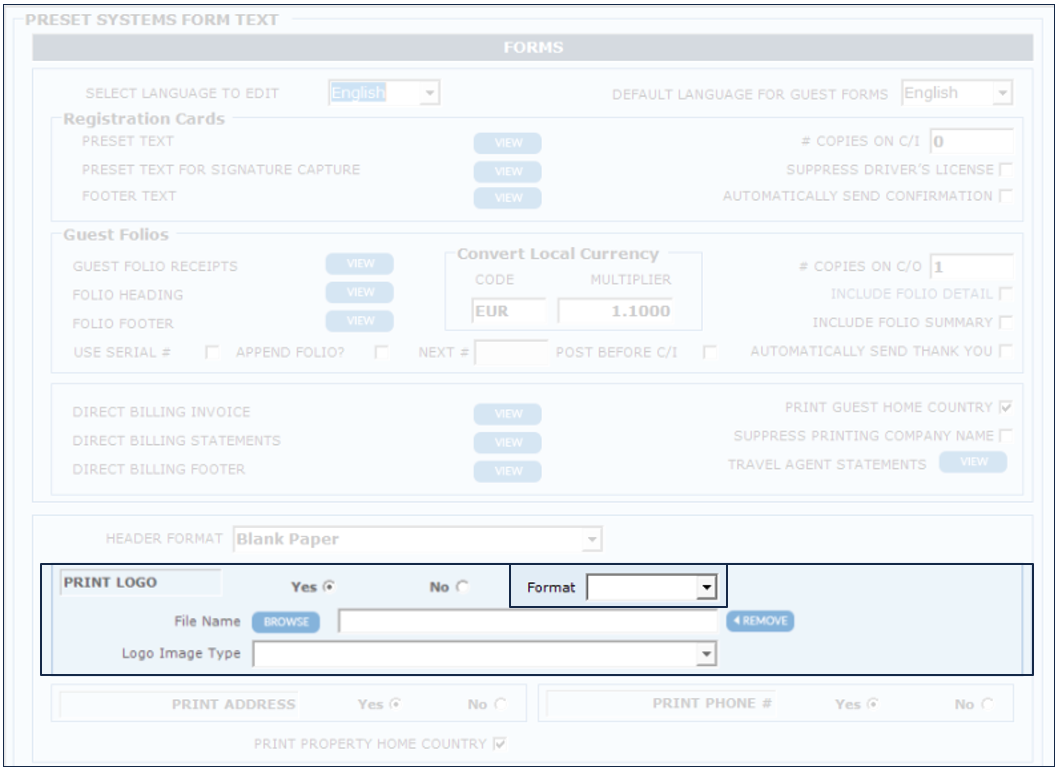
Task: View the Direct Billing Invoice text
Action: [x=507, y=414]
